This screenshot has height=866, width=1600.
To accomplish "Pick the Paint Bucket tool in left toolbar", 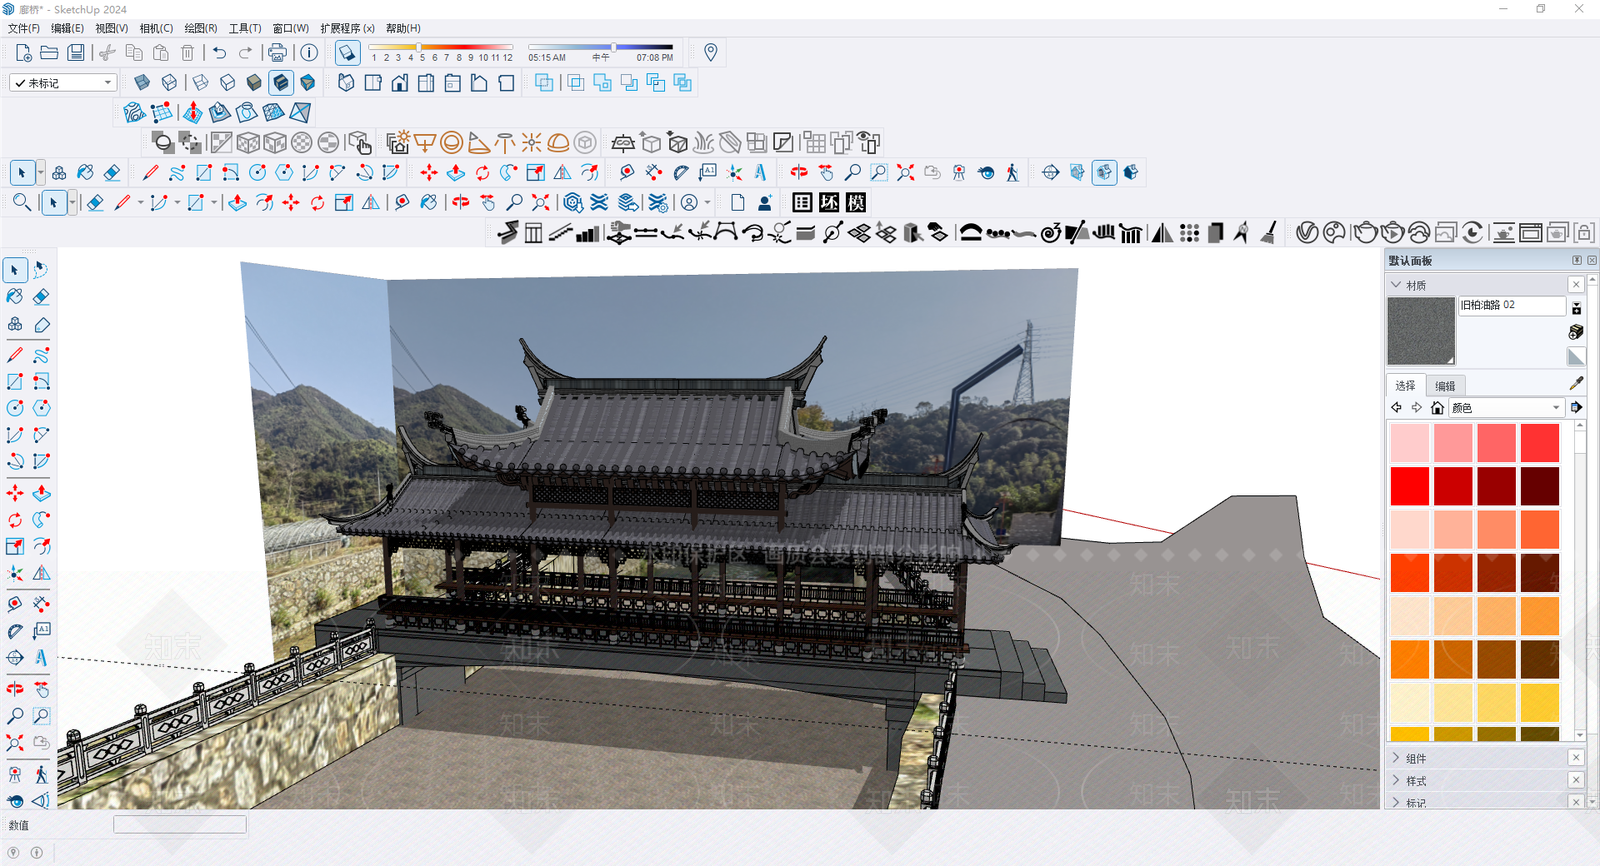I will pyautogui.click(x=15, y=297).
